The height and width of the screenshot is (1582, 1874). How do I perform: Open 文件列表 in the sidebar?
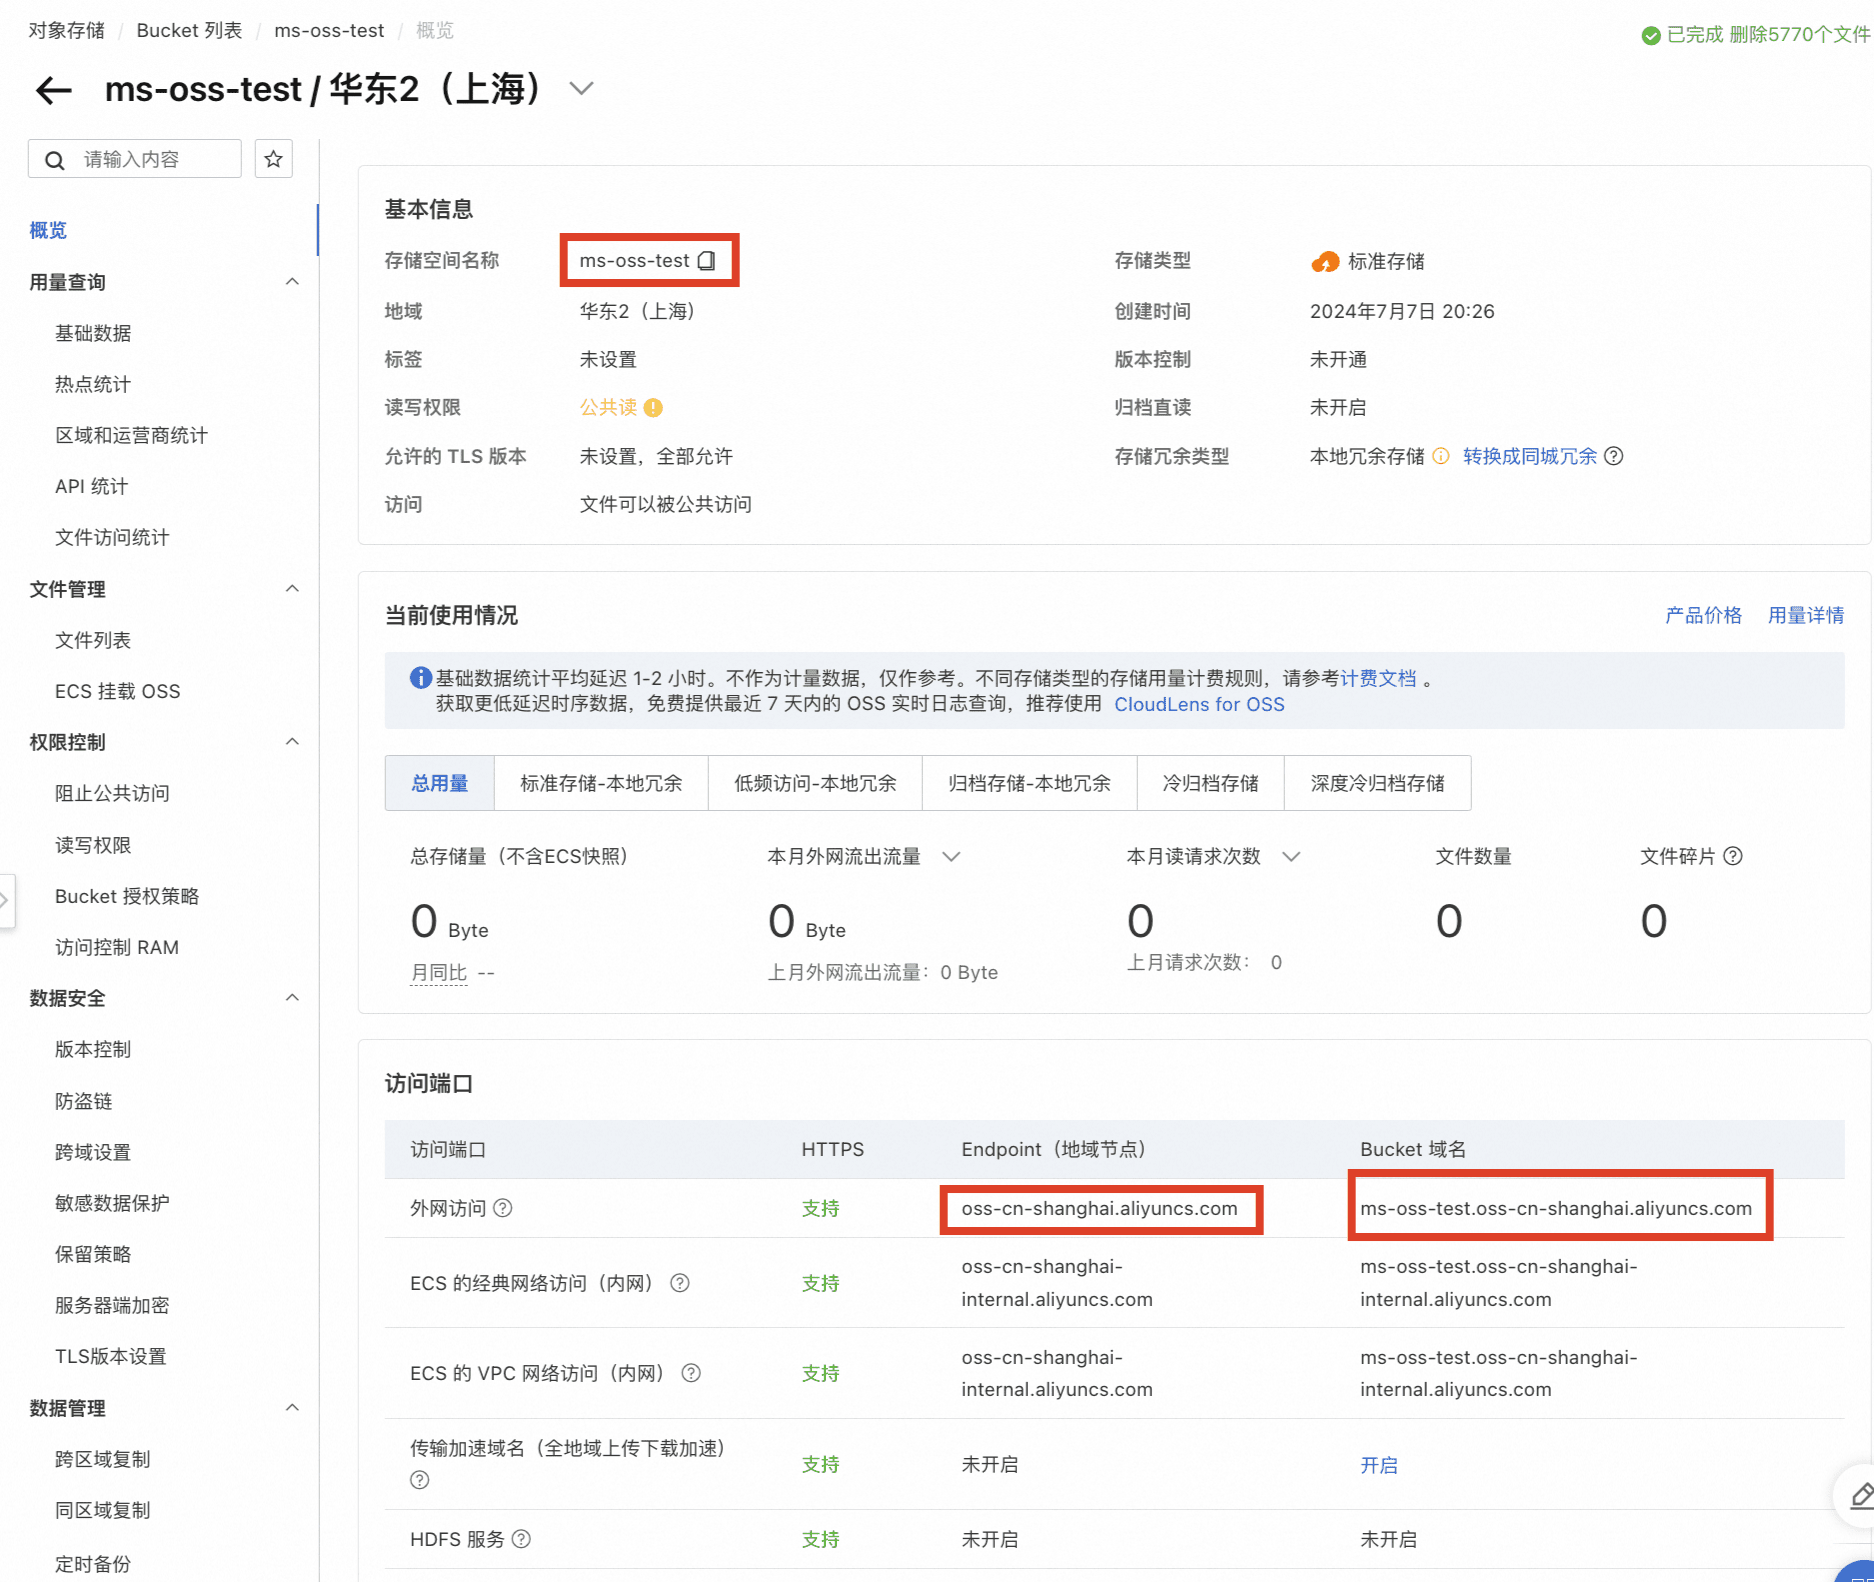93,640
